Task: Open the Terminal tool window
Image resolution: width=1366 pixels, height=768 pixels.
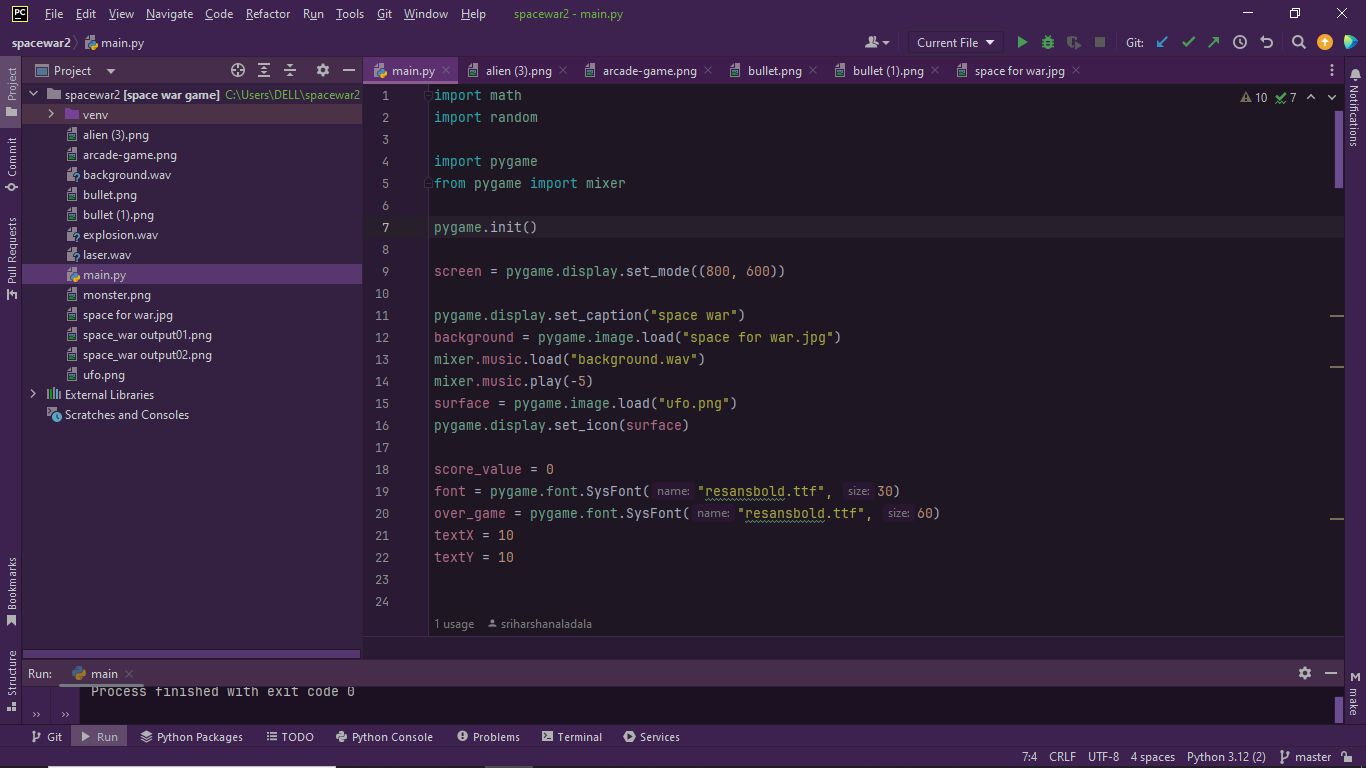Action: coord(572,737)
